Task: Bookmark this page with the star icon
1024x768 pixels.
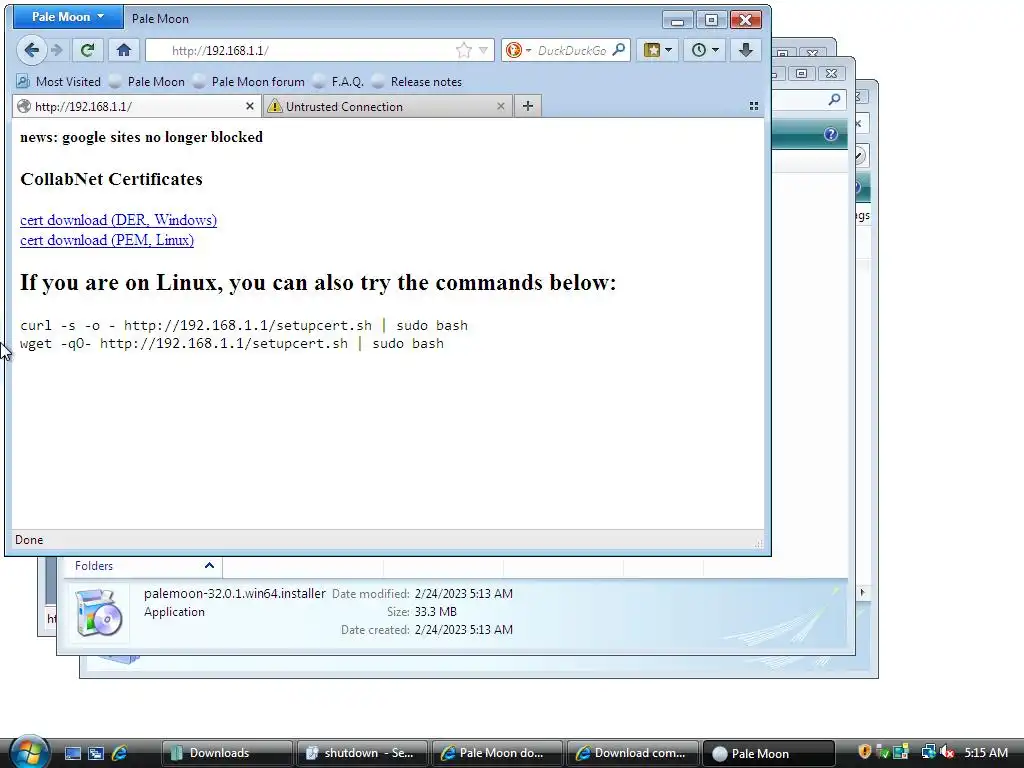Action: click(x=463, y=50)
